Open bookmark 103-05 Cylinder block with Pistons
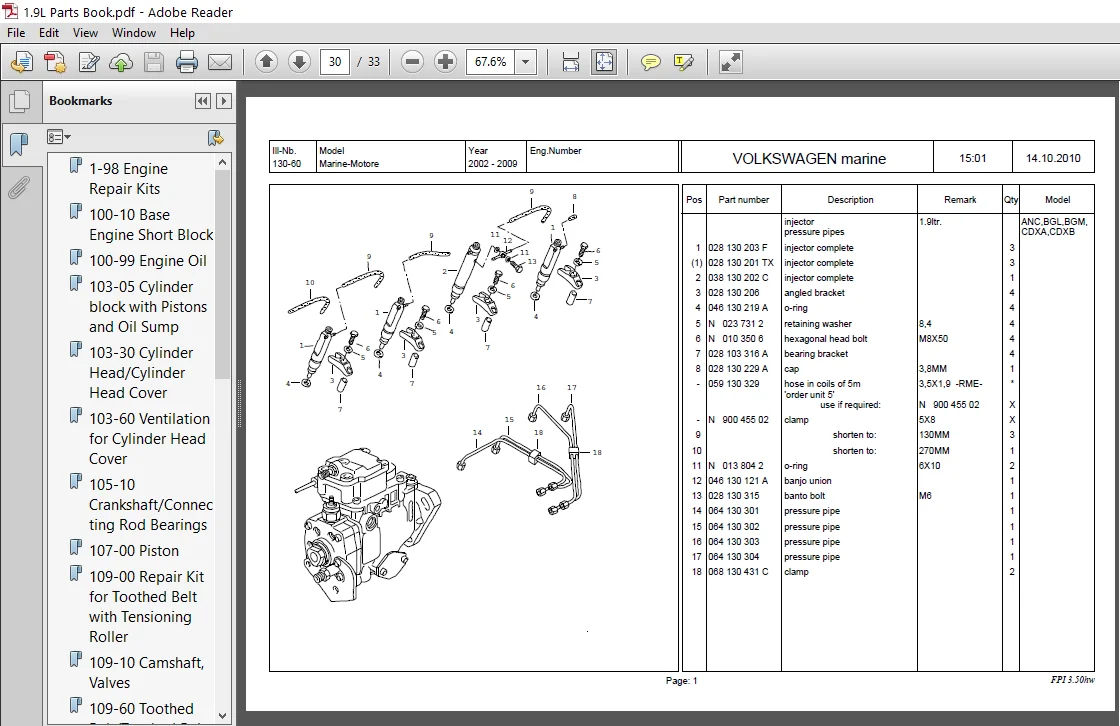Viewport: 1120px width, 726px height. [x=148, y=307]
